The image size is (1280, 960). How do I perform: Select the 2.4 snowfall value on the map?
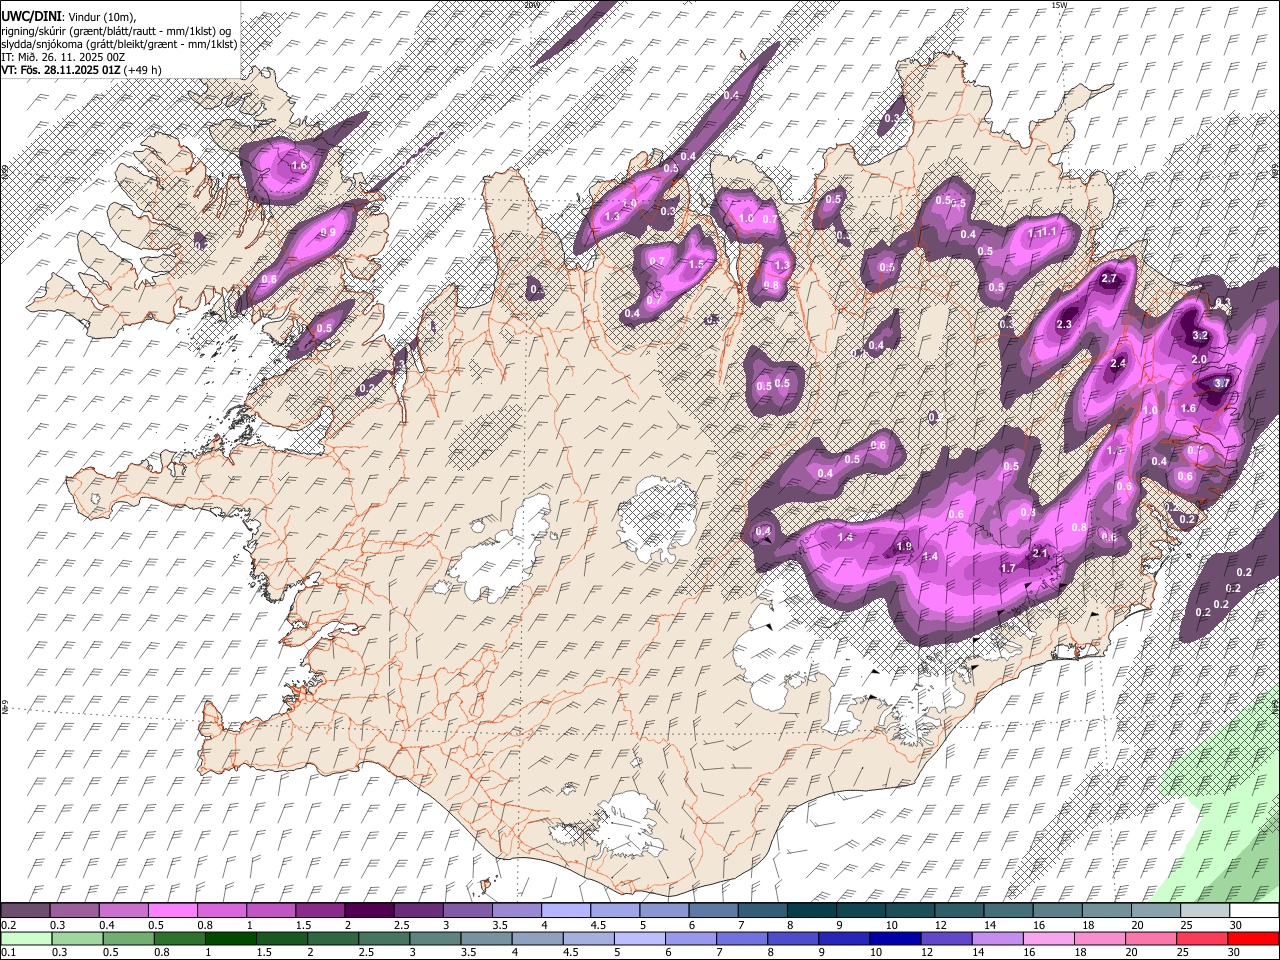(1118, 363)
